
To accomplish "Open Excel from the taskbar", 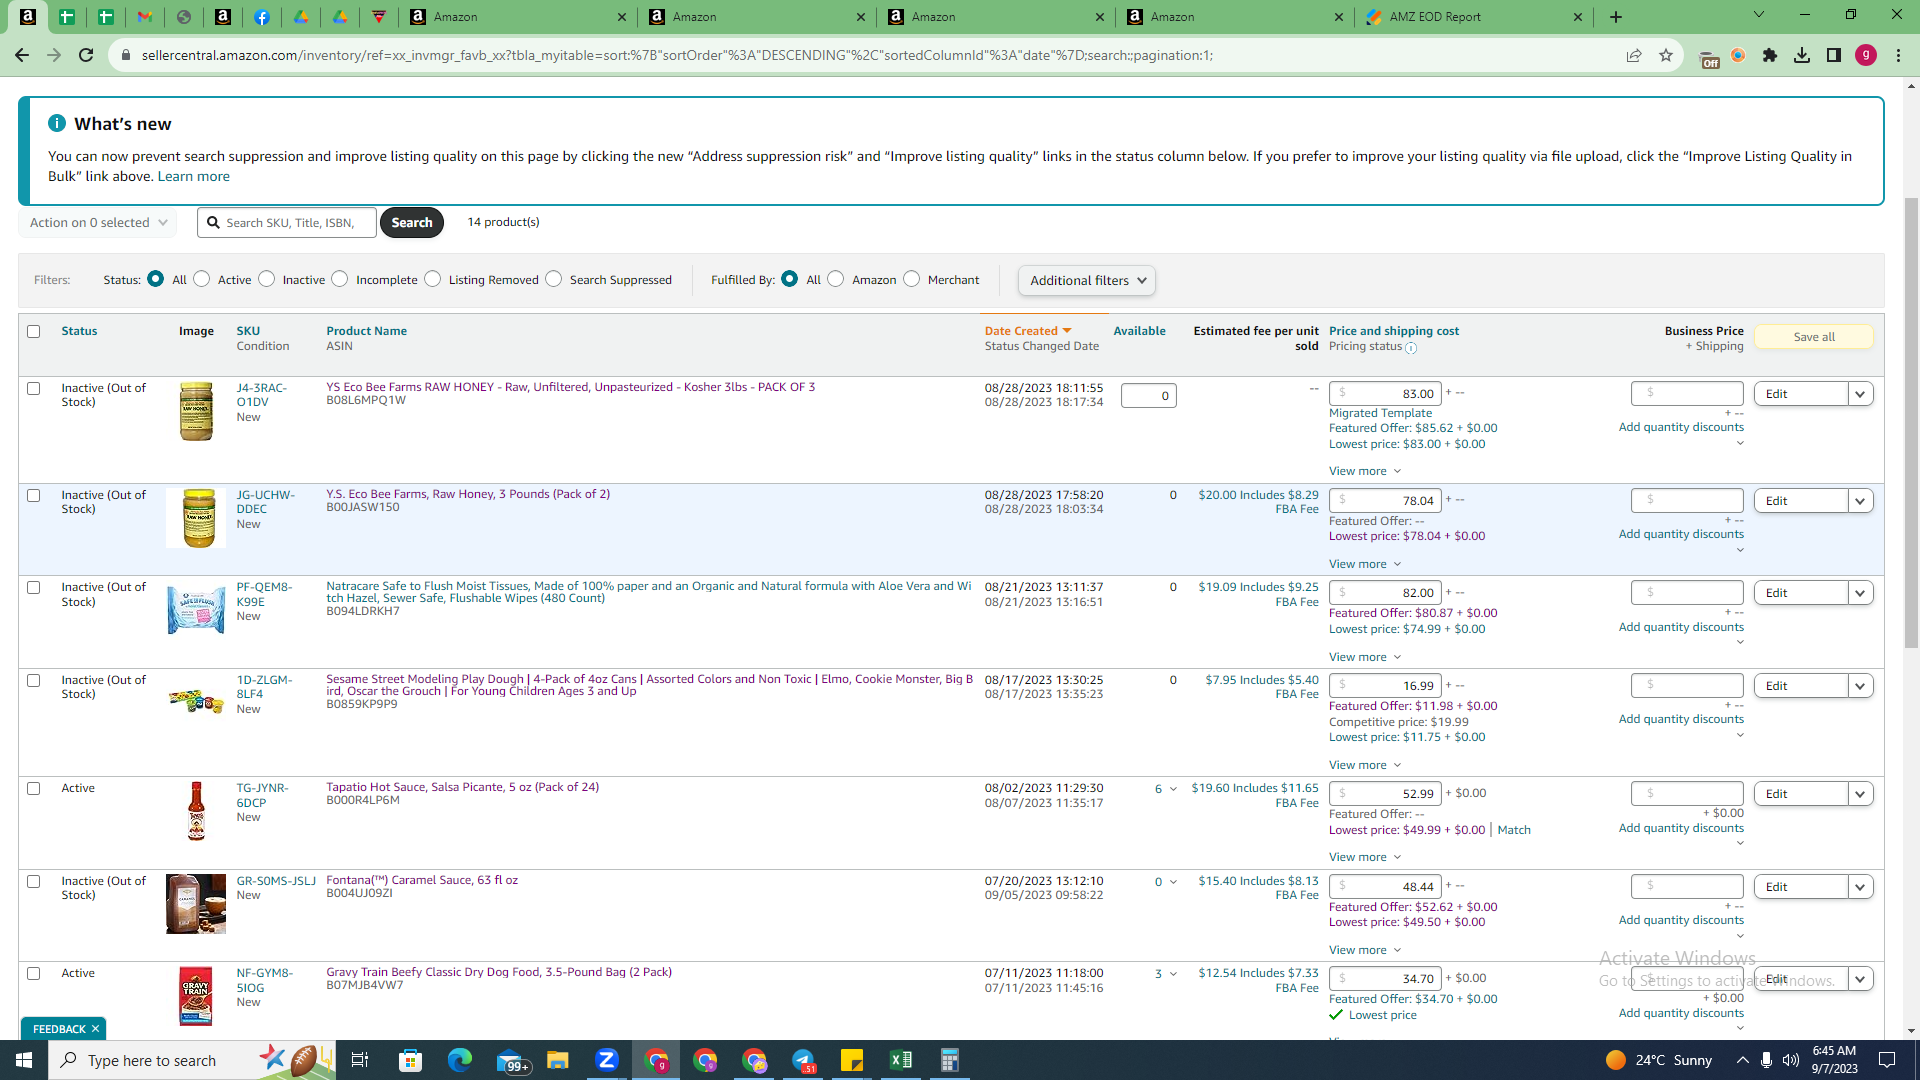I will 901,1060.
